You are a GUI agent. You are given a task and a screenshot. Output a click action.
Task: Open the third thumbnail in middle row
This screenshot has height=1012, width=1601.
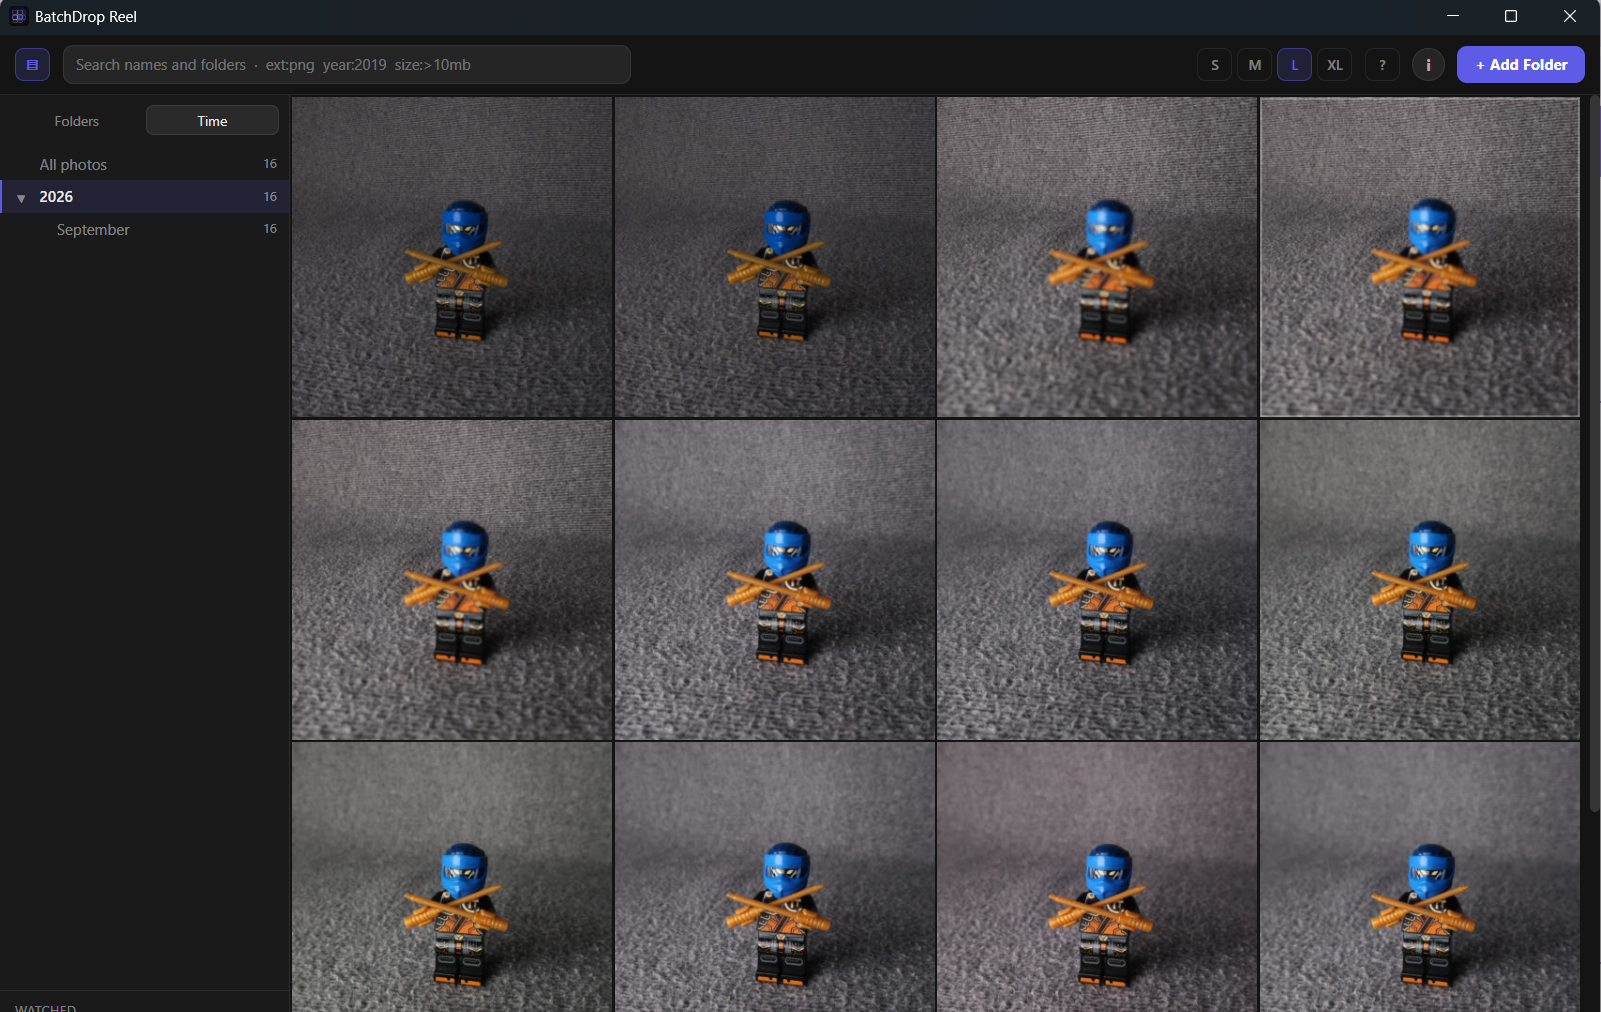[1097, 580]
